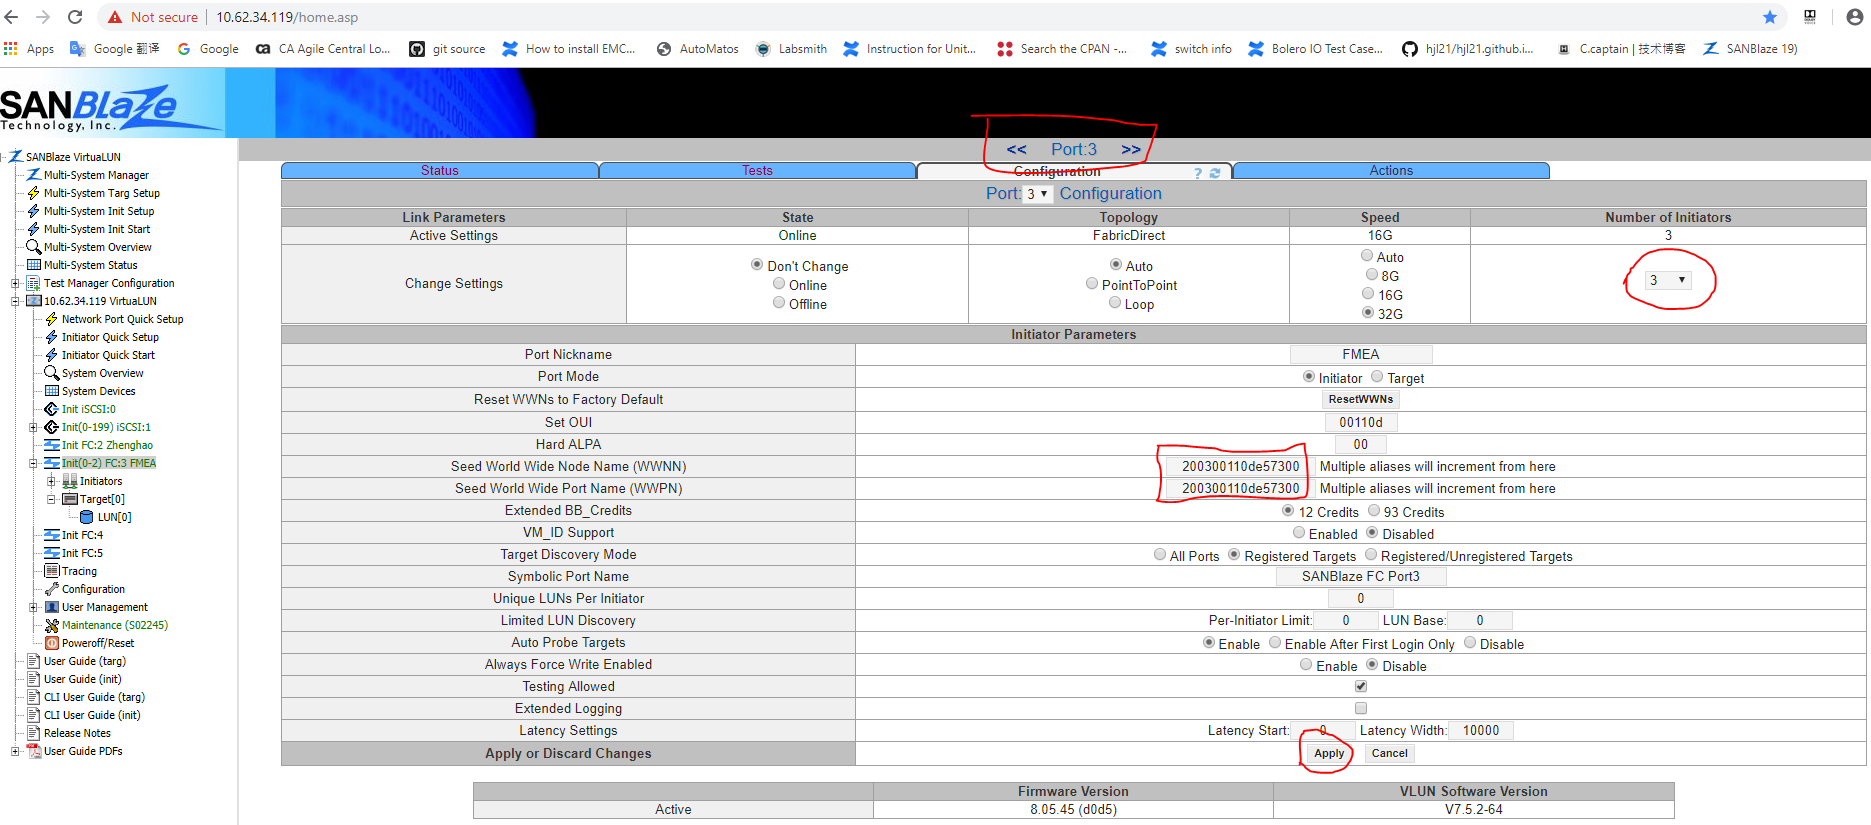Switch to the Status tab
The height and width of the screenshot is (825, 1871).
[440, 171]
